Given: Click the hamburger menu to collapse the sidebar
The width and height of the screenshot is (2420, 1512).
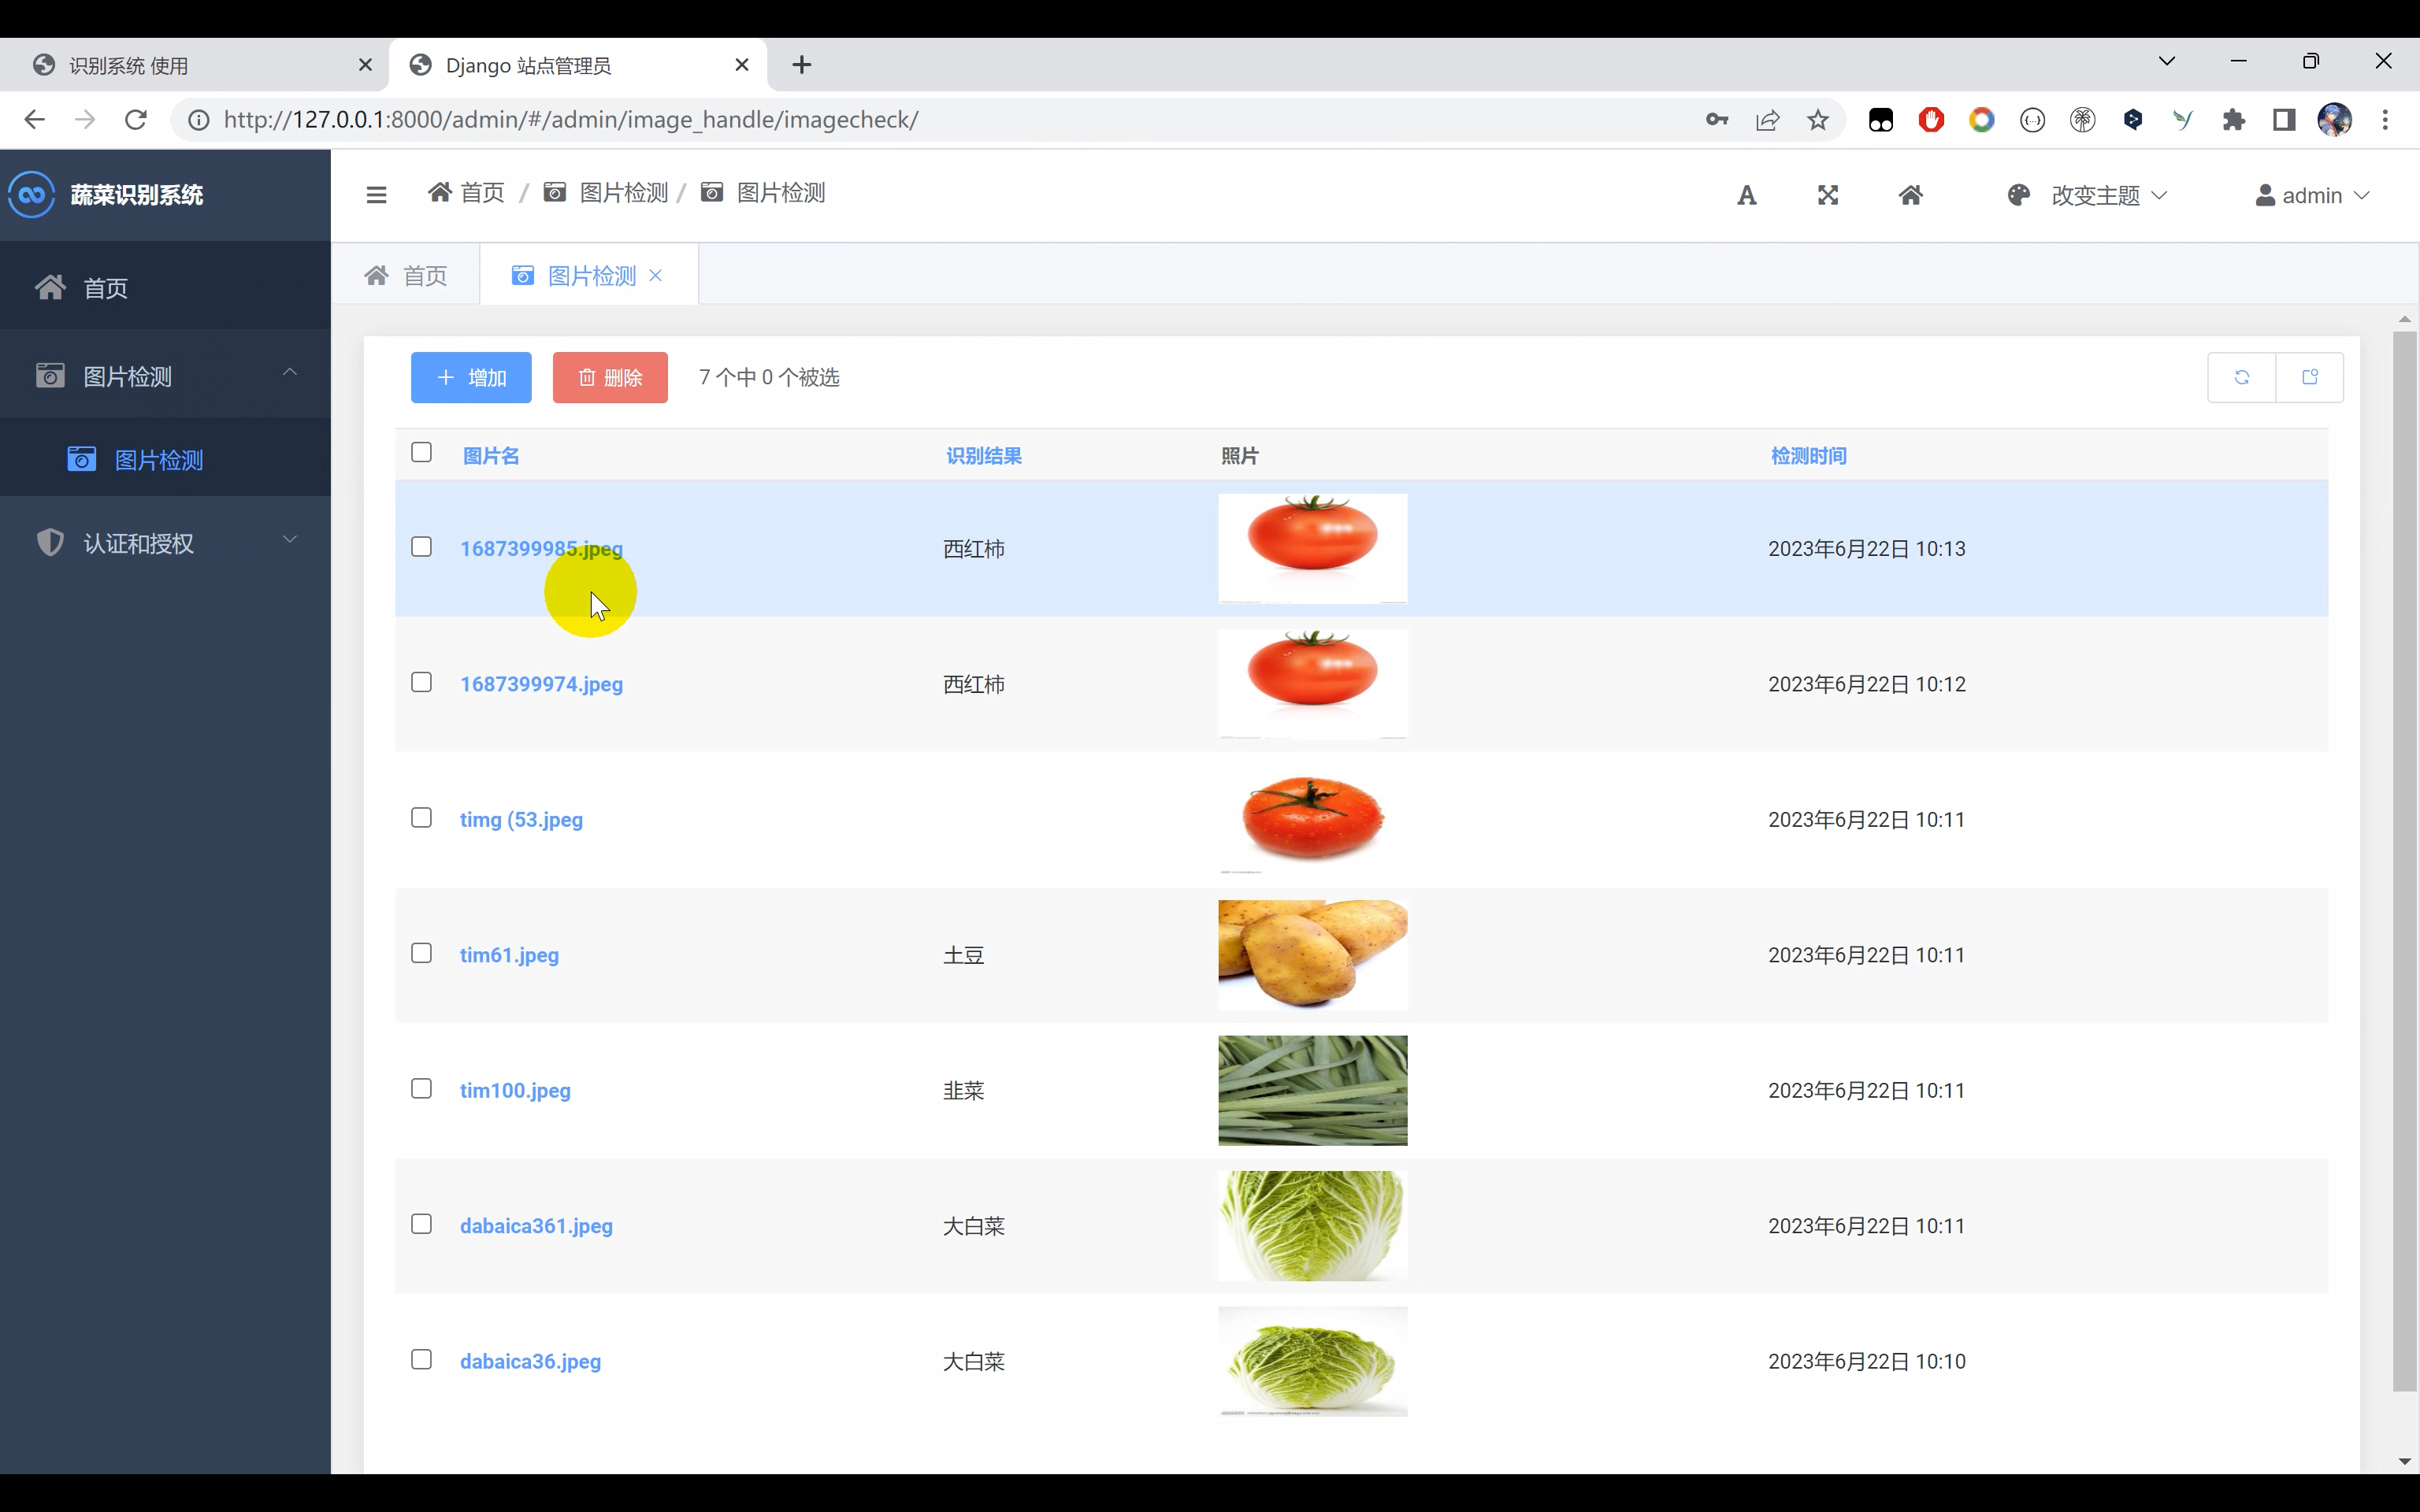Looking at the screenshot, I should click(376, 194).
